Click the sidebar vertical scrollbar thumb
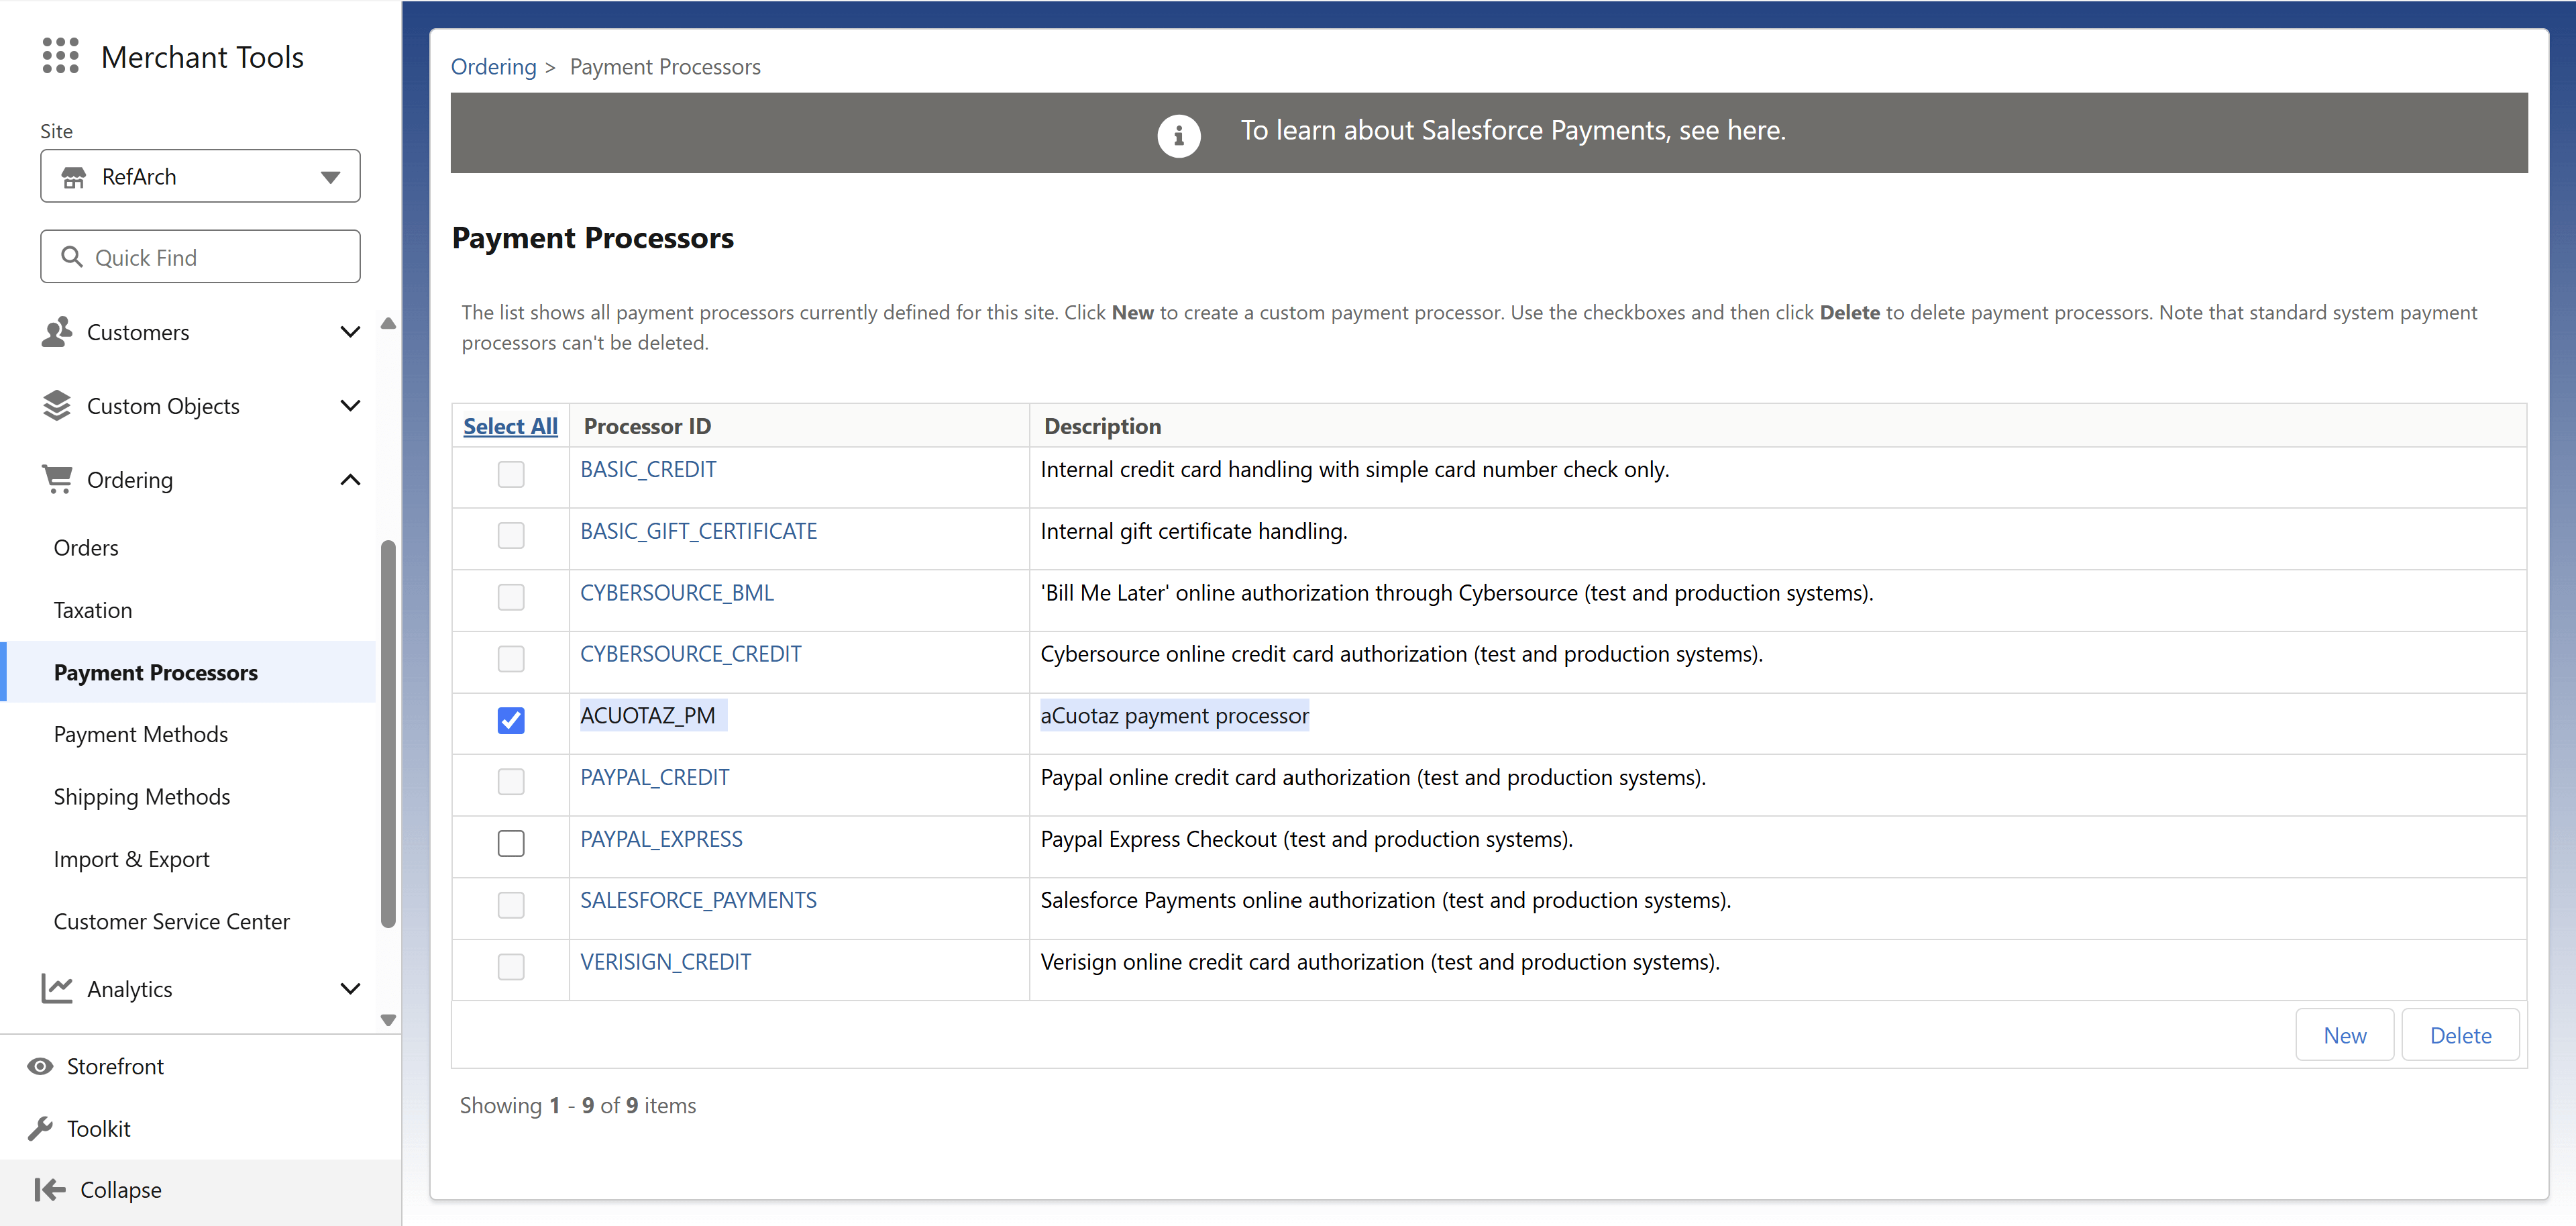The height and width of the screenshot is (1226, 2576). (x=388, y=734)
